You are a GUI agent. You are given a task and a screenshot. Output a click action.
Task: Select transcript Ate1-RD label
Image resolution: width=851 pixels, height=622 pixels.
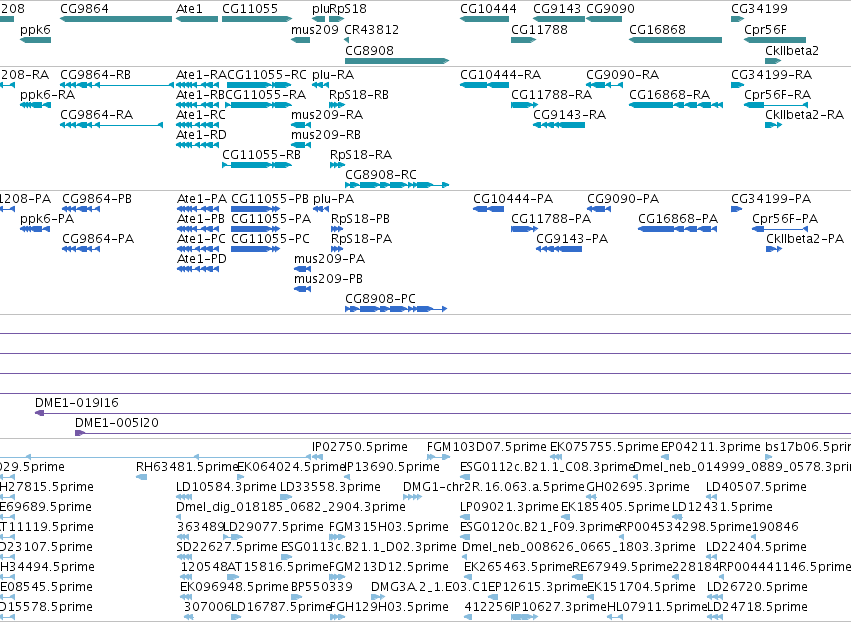coord(201,135)
